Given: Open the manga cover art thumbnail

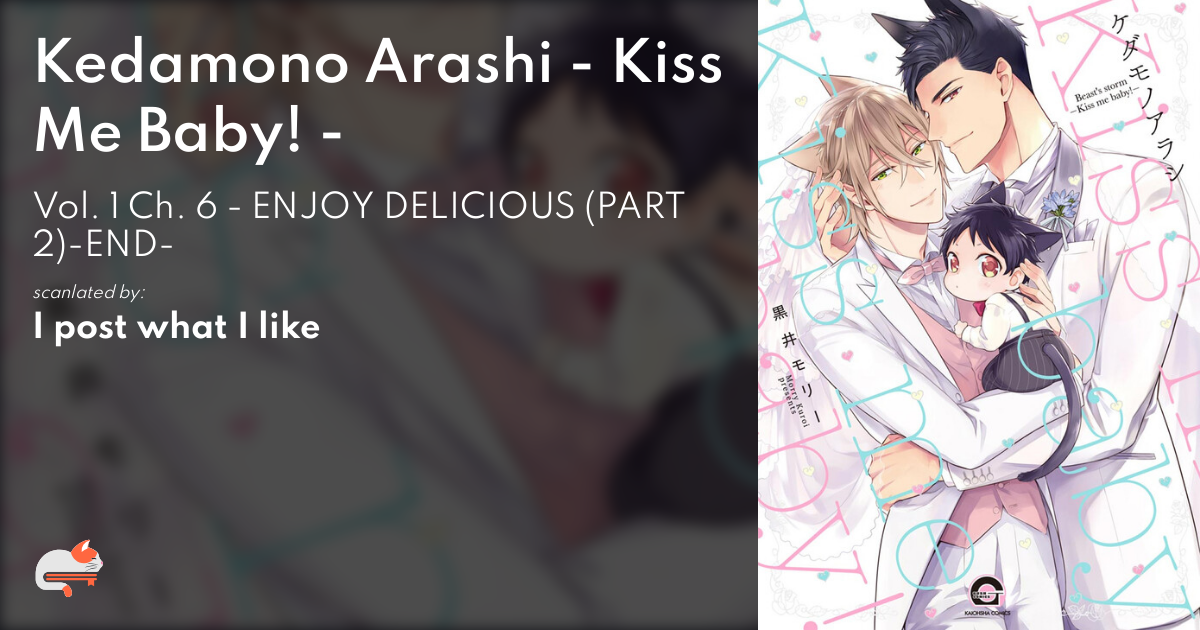Looking at the screenshot, I should click(979, 315).
